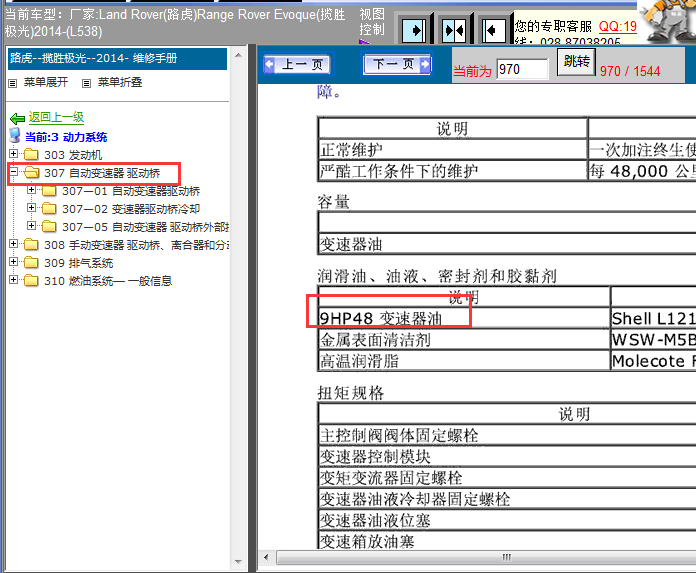Click the 金属表面清洁剂 table cell
Screen dimensions: 696x573
pyautogui.click(x=464, y=340)
